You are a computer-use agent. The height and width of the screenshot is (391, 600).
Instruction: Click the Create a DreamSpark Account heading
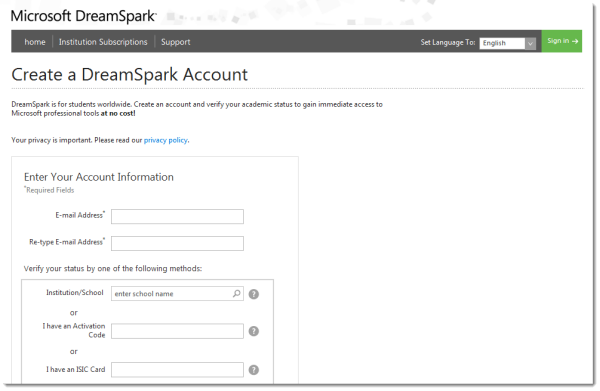(130, 74)
